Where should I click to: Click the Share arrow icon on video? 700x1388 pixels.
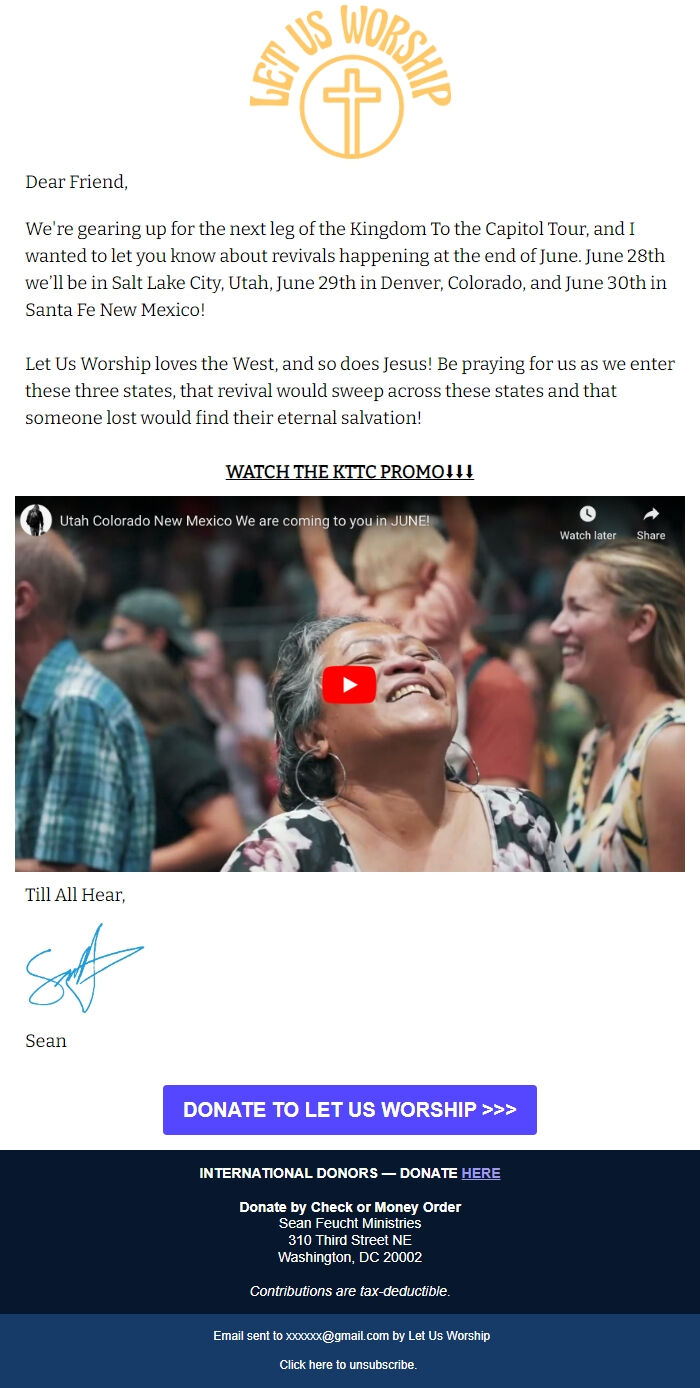(651, 514)
